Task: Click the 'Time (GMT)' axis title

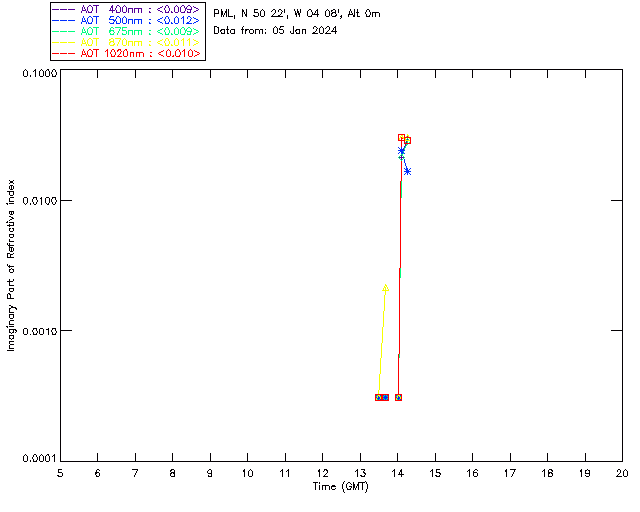Action: pos(341,487)
